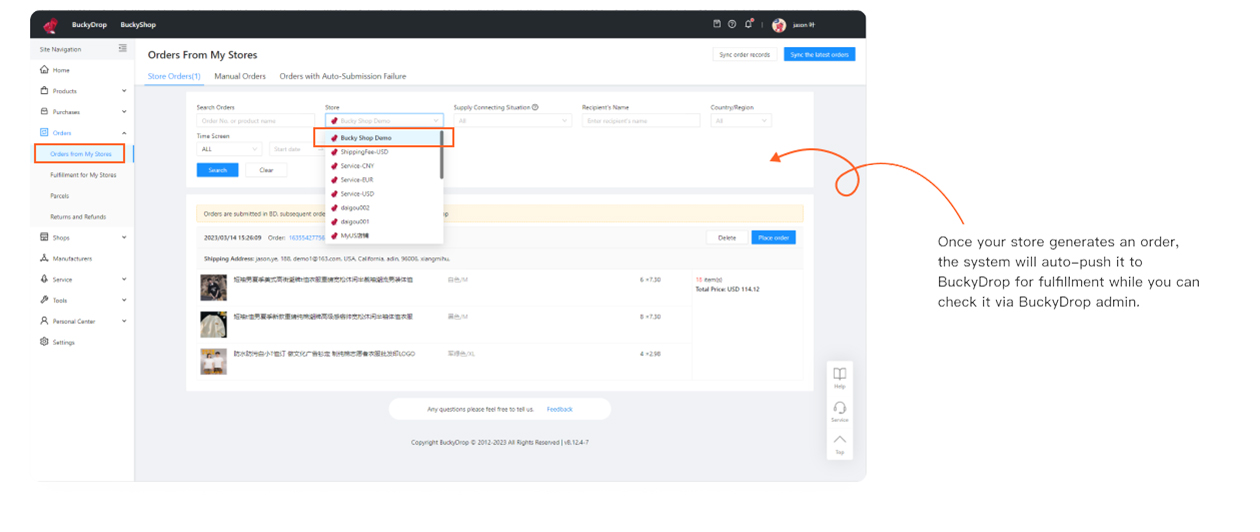Click the Orders icon in sidebar
The height and width of the screenshot is (532, 1260).
(x=44, y=133)
